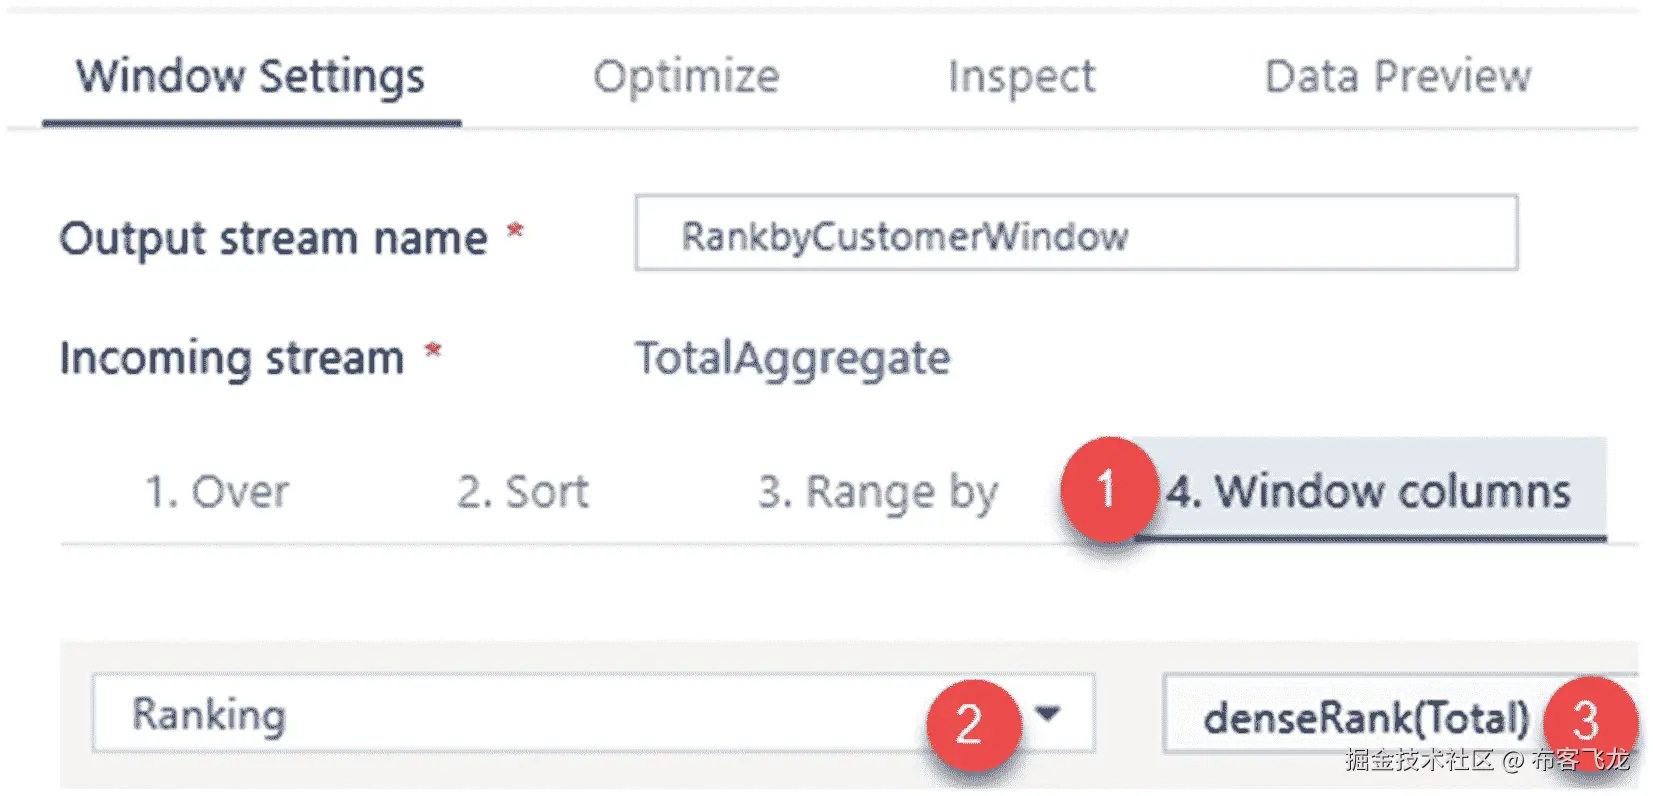Edit the denseRank(Total) expression box

point(1366,718)
